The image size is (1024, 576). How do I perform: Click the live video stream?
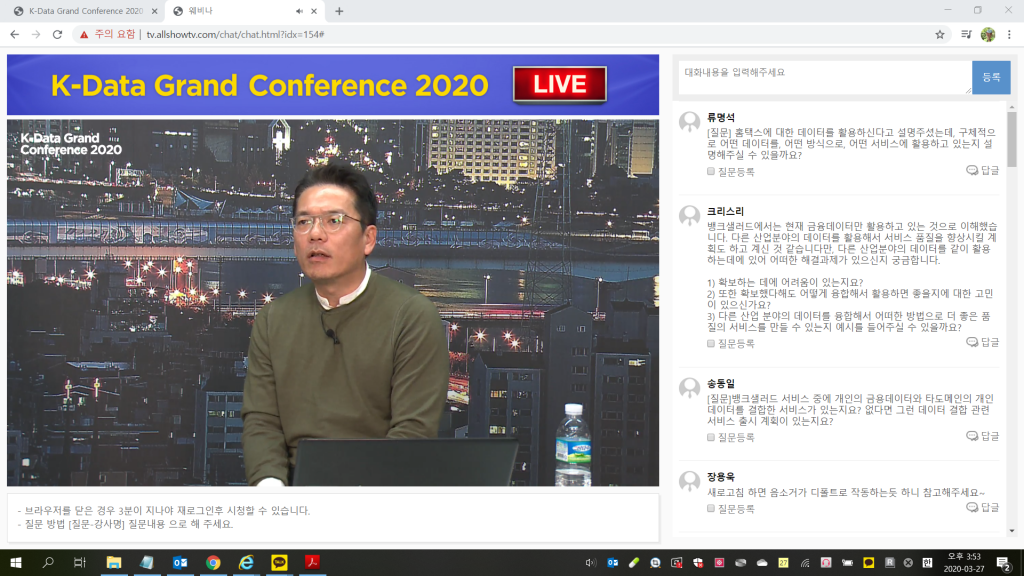click(x=333, y=302)
